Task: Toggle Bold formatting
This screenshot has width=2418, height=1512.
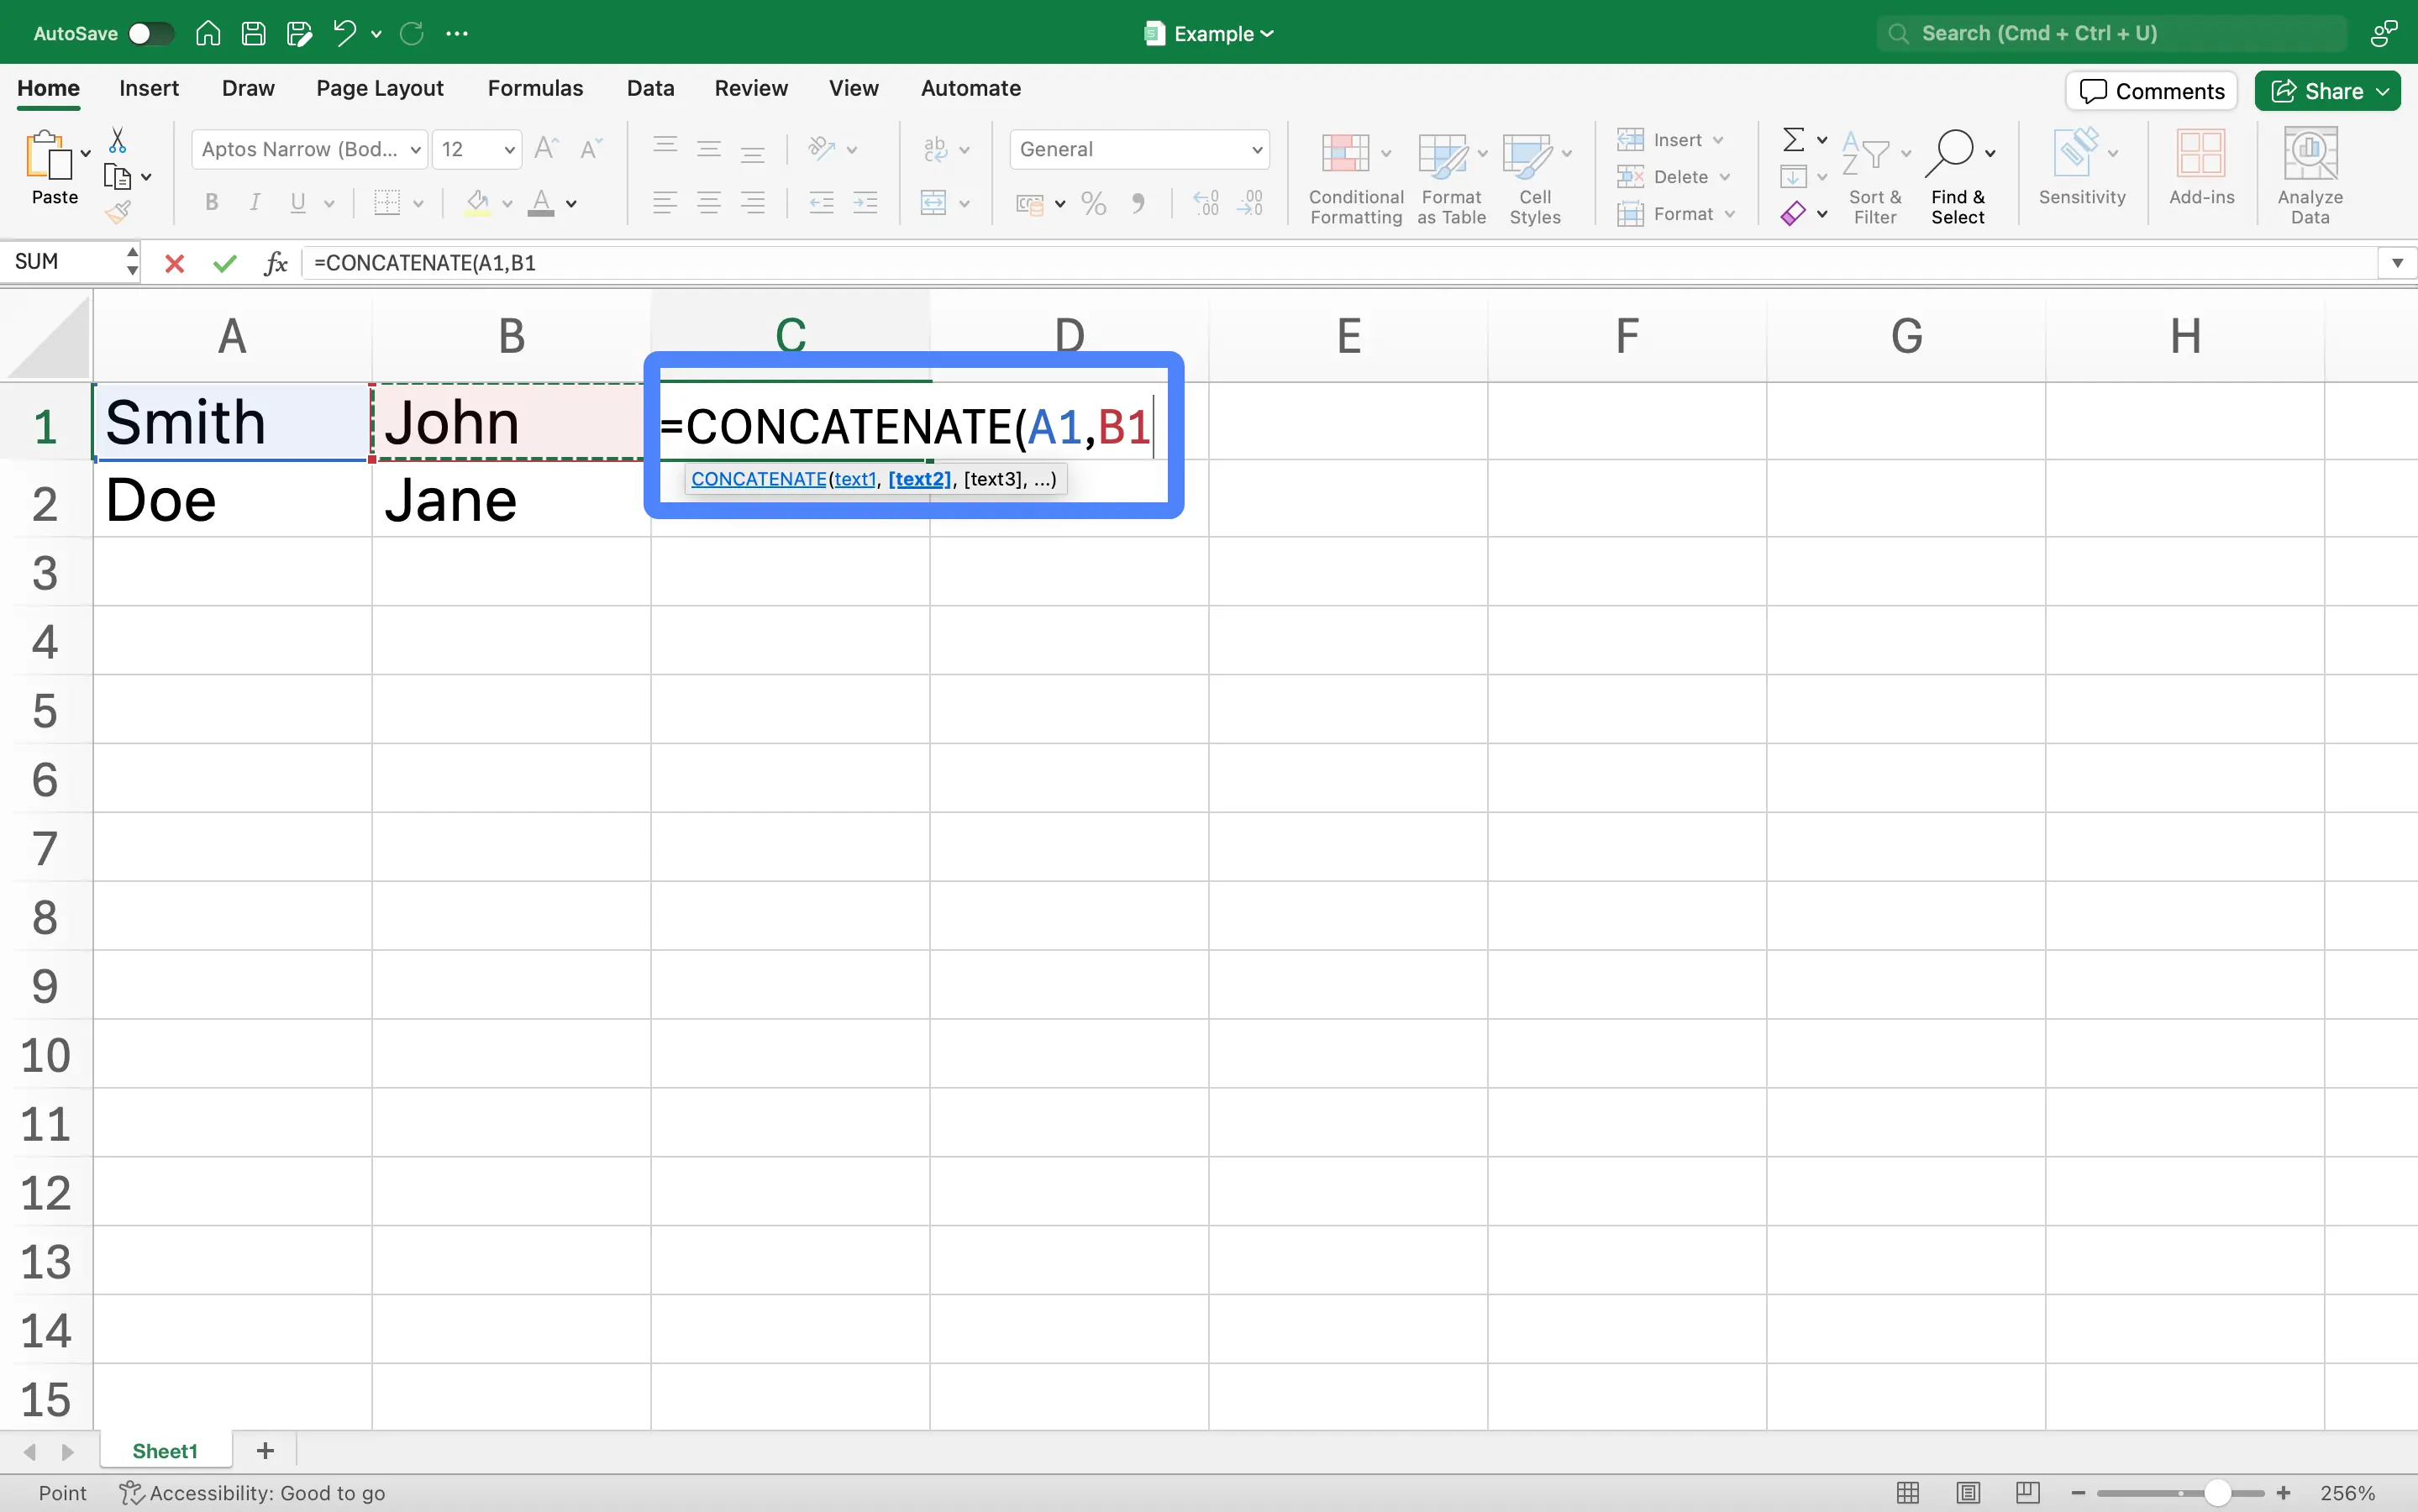Action: pos(212,203)
